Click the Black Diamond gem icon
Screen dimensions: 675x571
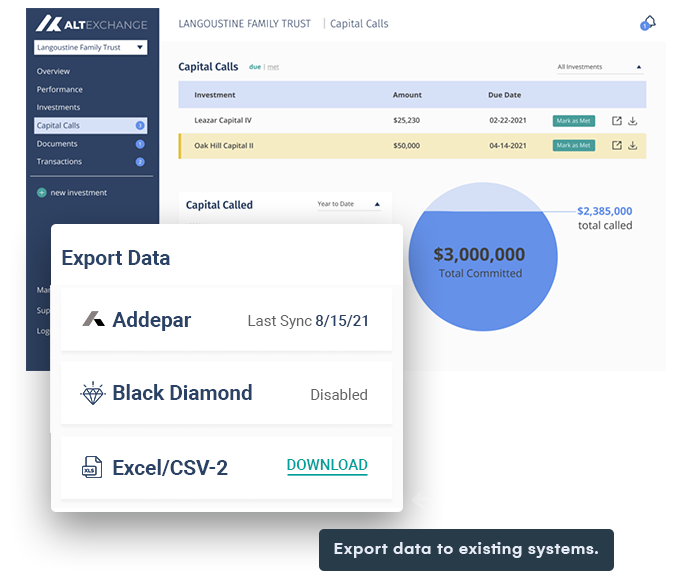93,393
